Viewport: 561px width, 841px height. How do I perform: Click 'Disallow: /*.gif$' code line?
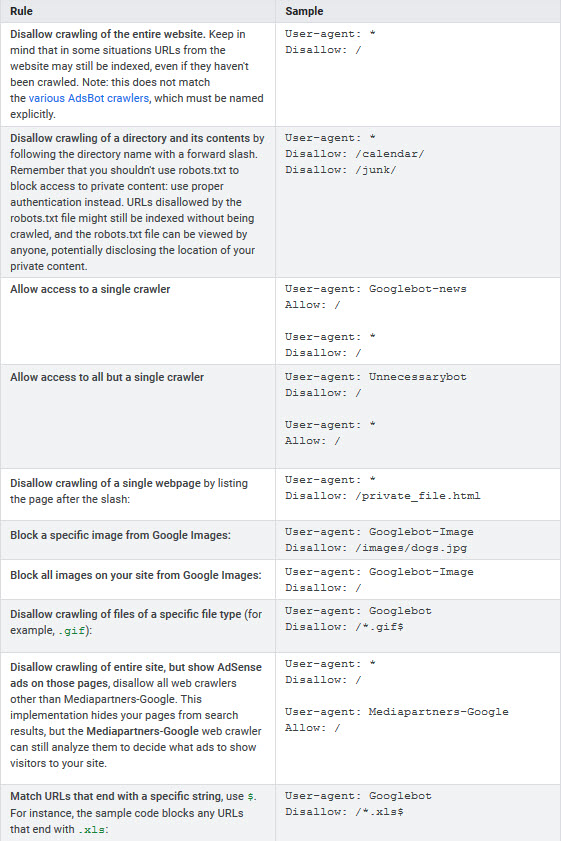click(344, 626)
